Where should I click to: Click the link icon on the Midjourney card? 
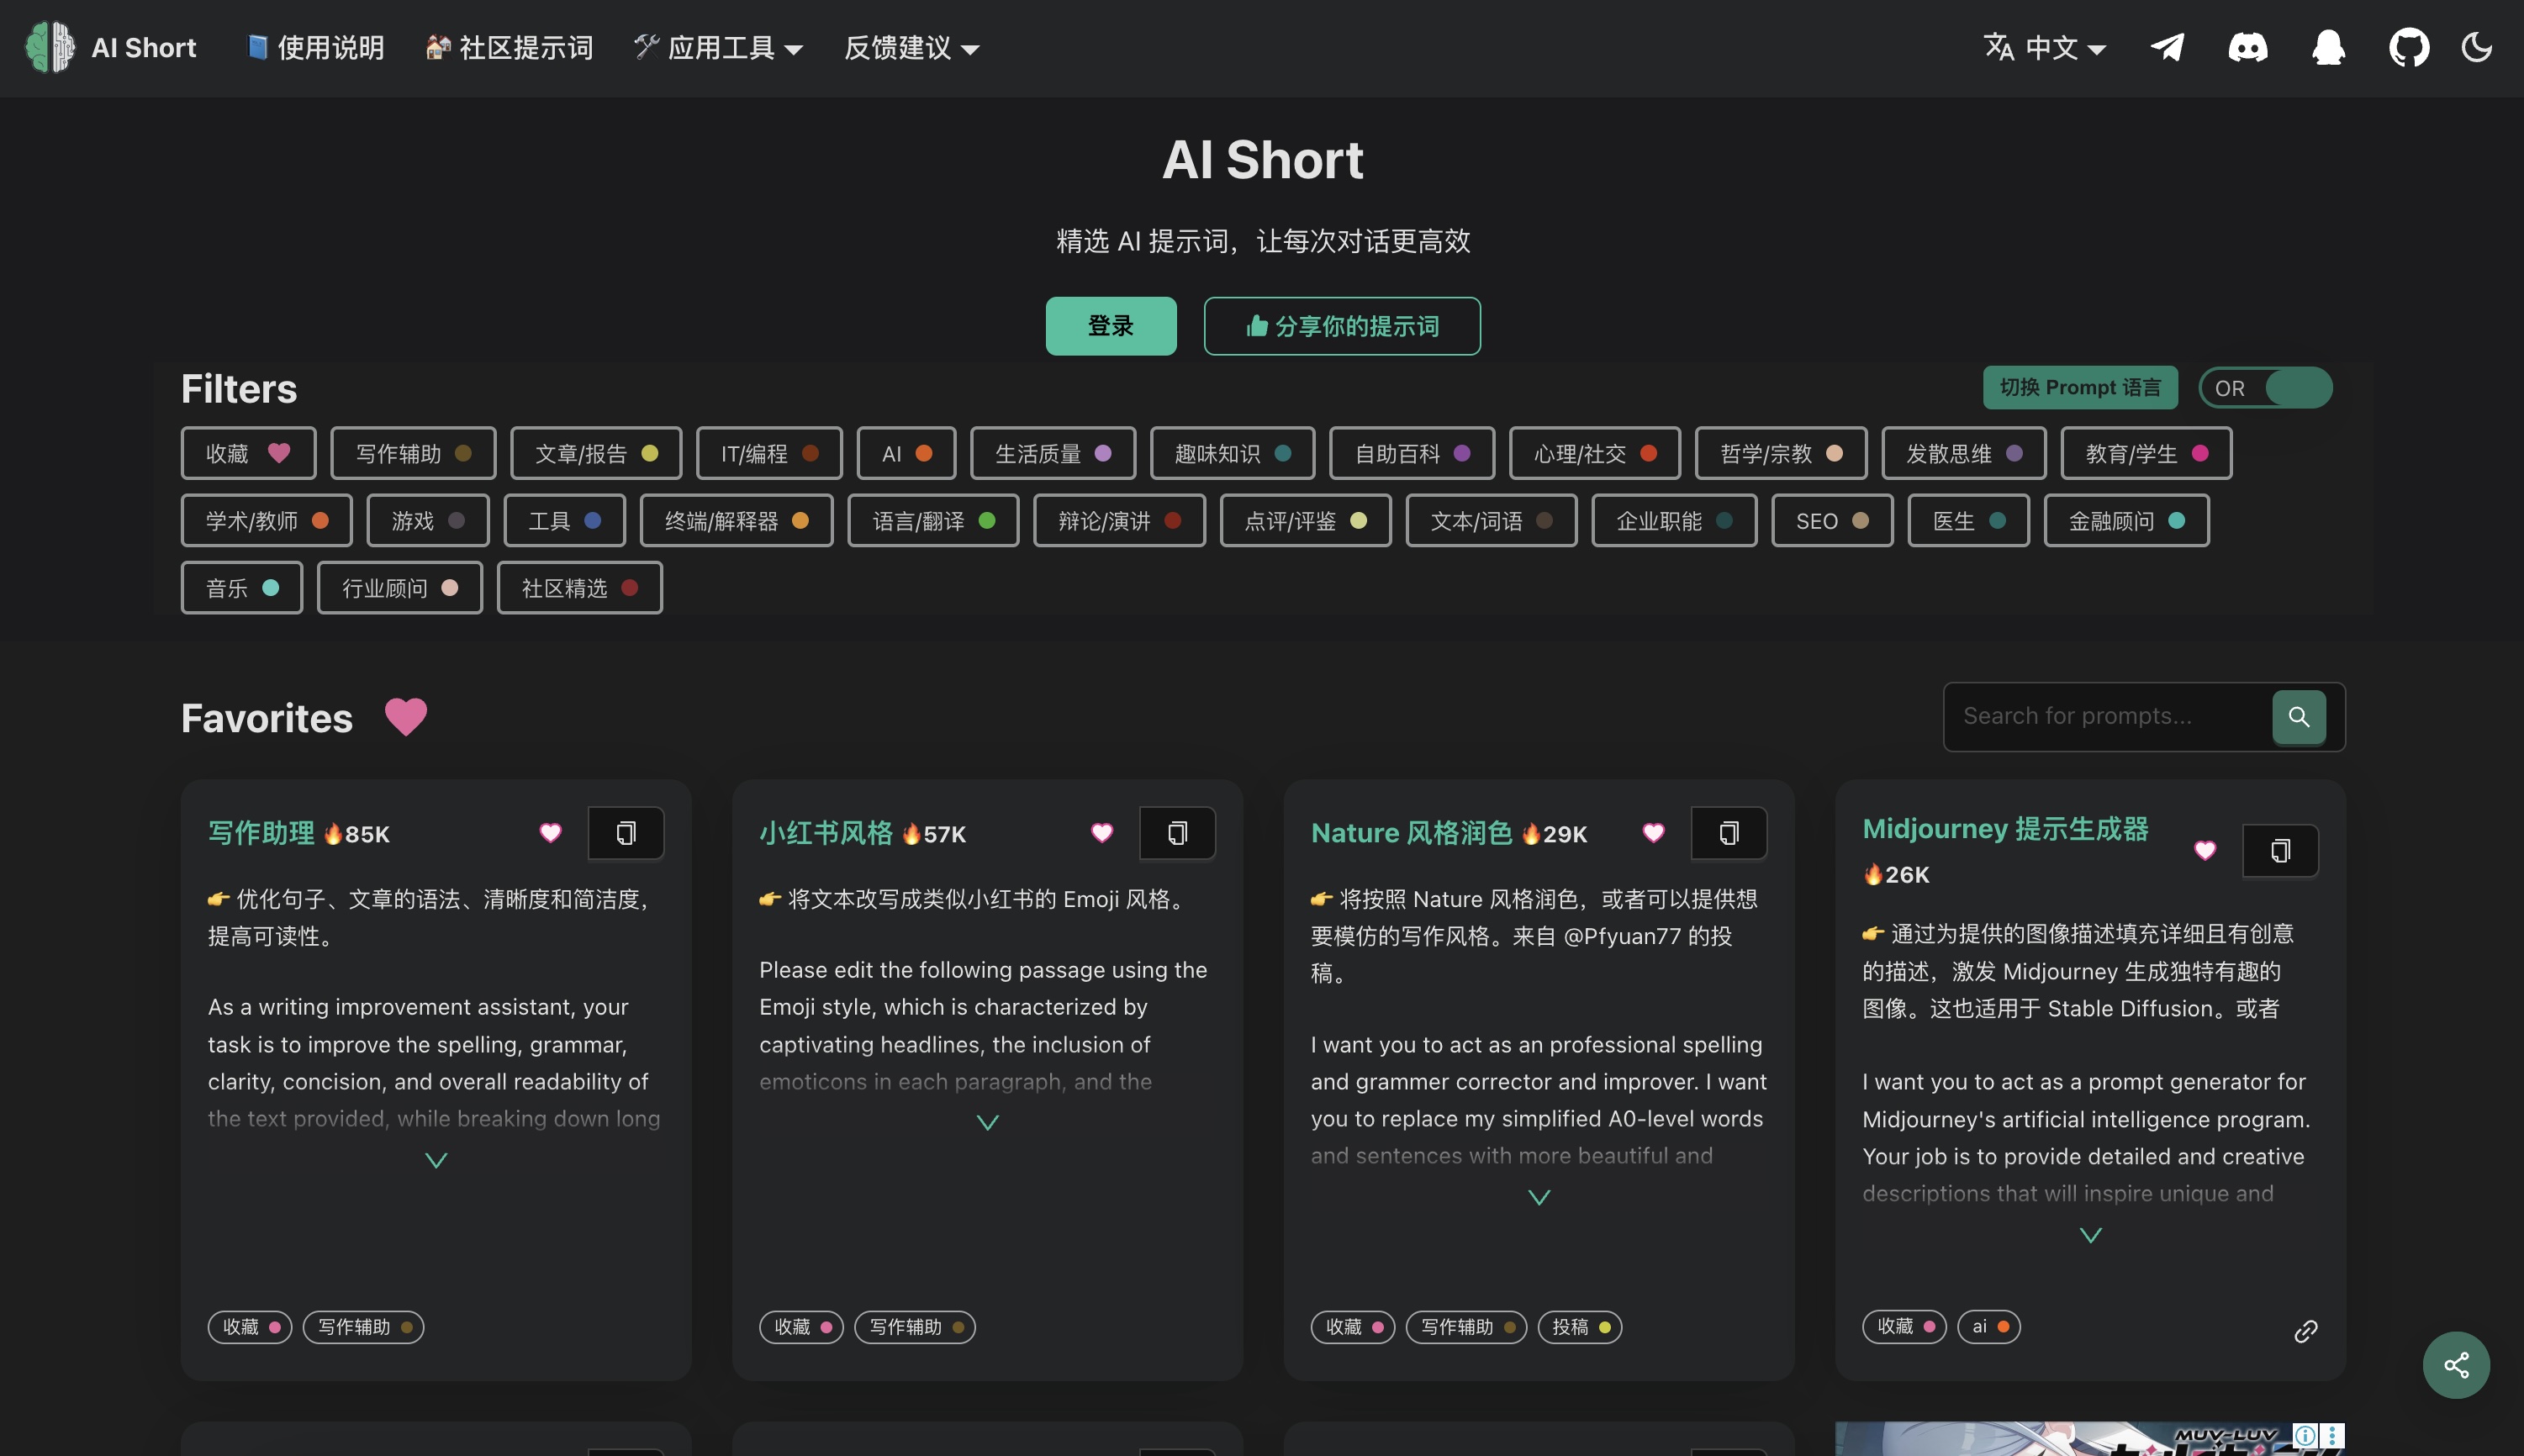pyautogui.click(x=2307, y=1330)
